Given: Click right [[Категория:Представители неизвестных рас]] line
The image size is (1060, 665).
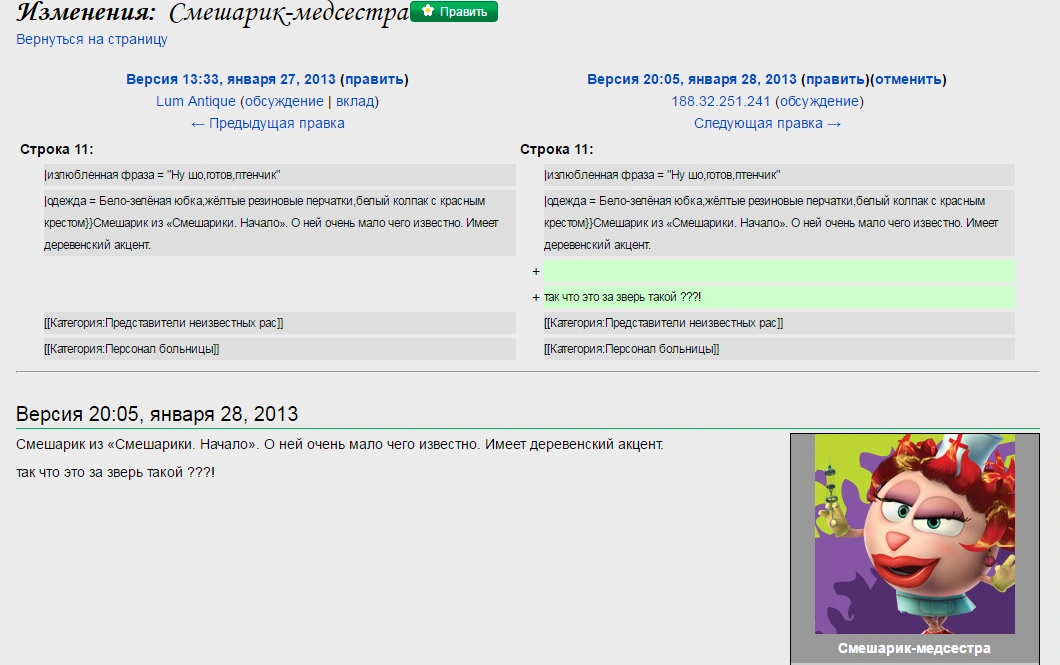Looking at the screenshot, I should 779,323.
